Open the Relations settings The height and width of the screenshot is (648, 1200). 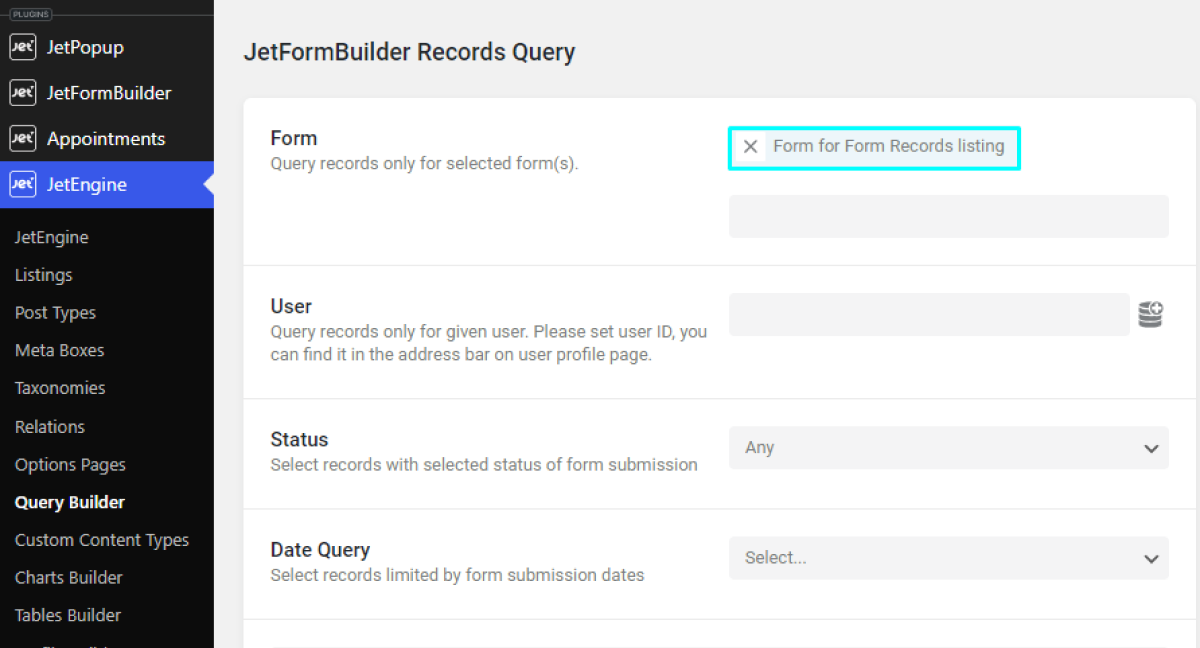click(x=49, y=426)
